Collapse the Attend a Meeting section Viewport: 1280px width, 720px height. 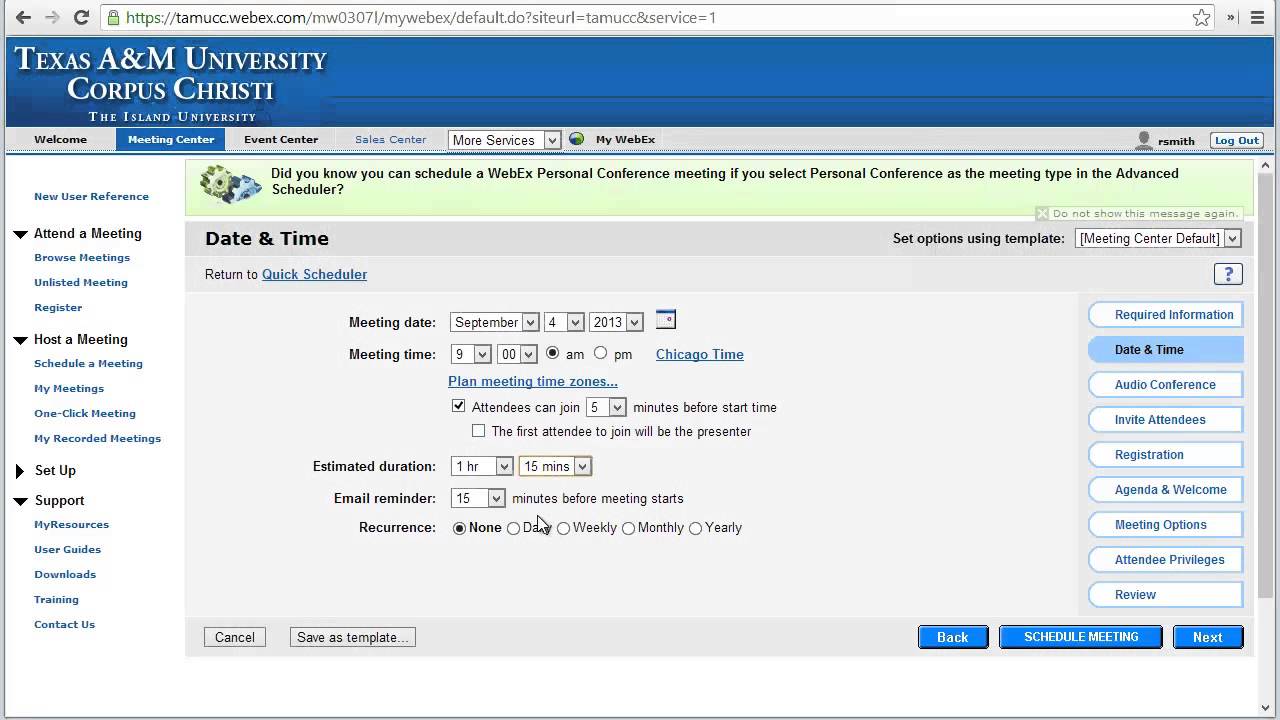tap(20, 234)
